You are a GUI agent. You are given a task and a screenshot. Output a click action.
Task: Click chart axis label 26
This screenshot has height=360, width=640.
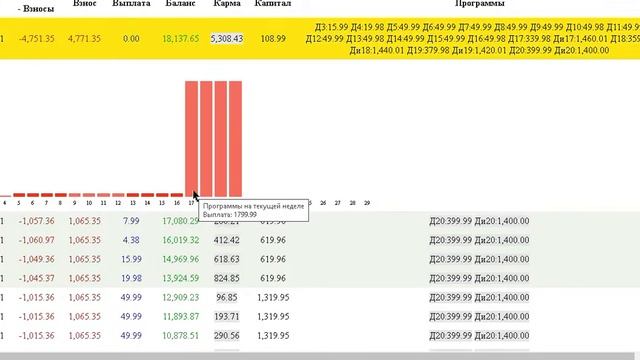323,203
